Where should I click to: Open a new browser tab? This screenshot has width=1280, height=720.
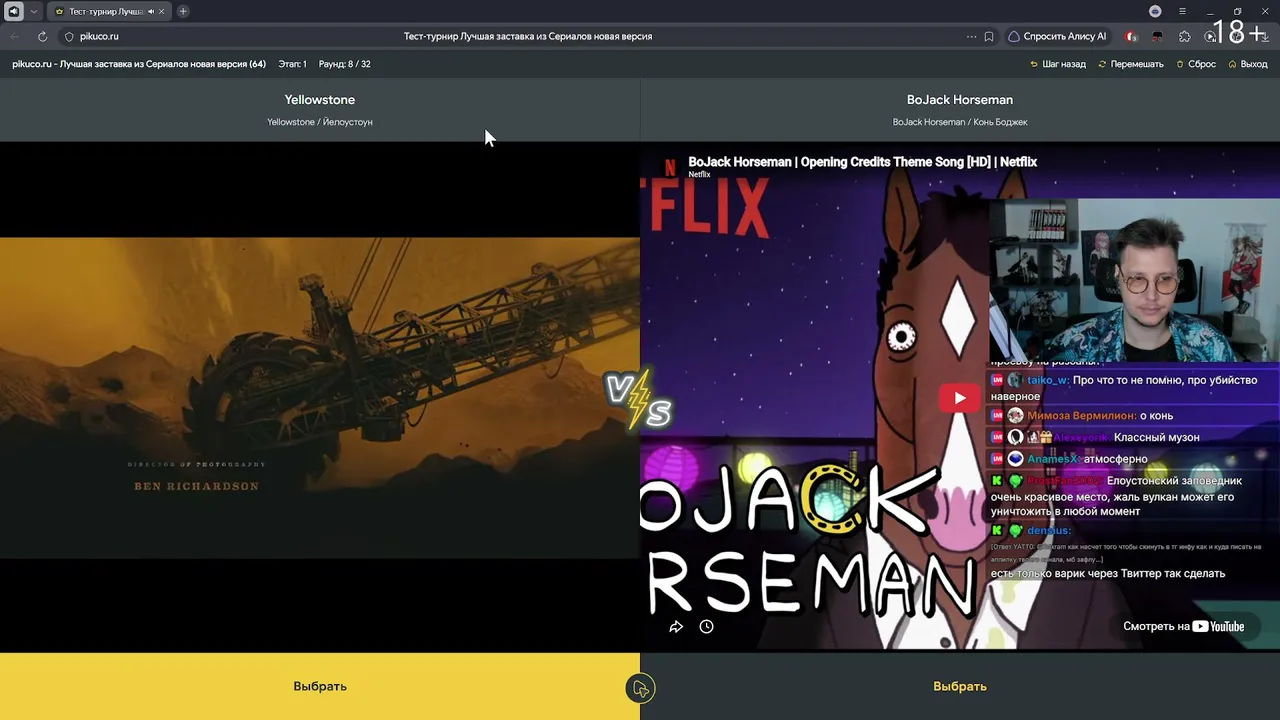[183, 11]
